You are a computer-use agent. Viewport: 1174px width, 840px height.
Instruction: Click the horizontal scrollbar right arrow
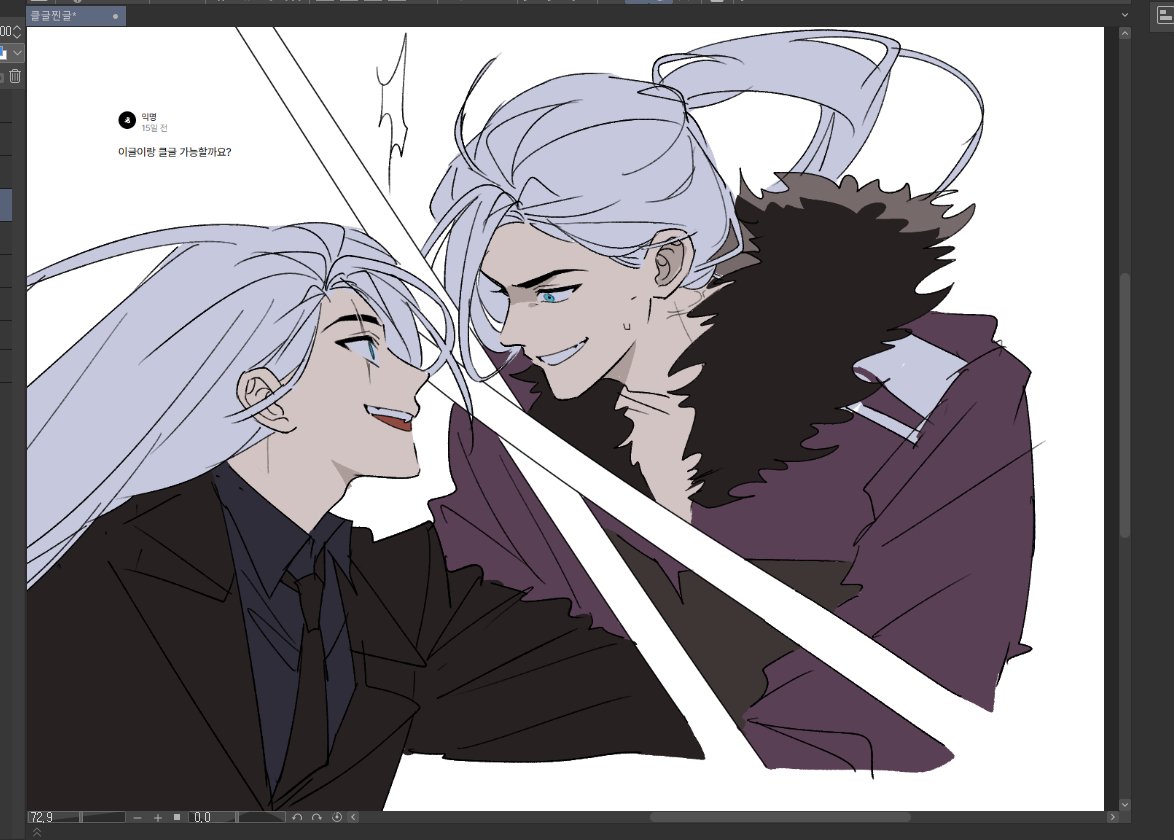pyautogui.click(x=1113, y=817)
